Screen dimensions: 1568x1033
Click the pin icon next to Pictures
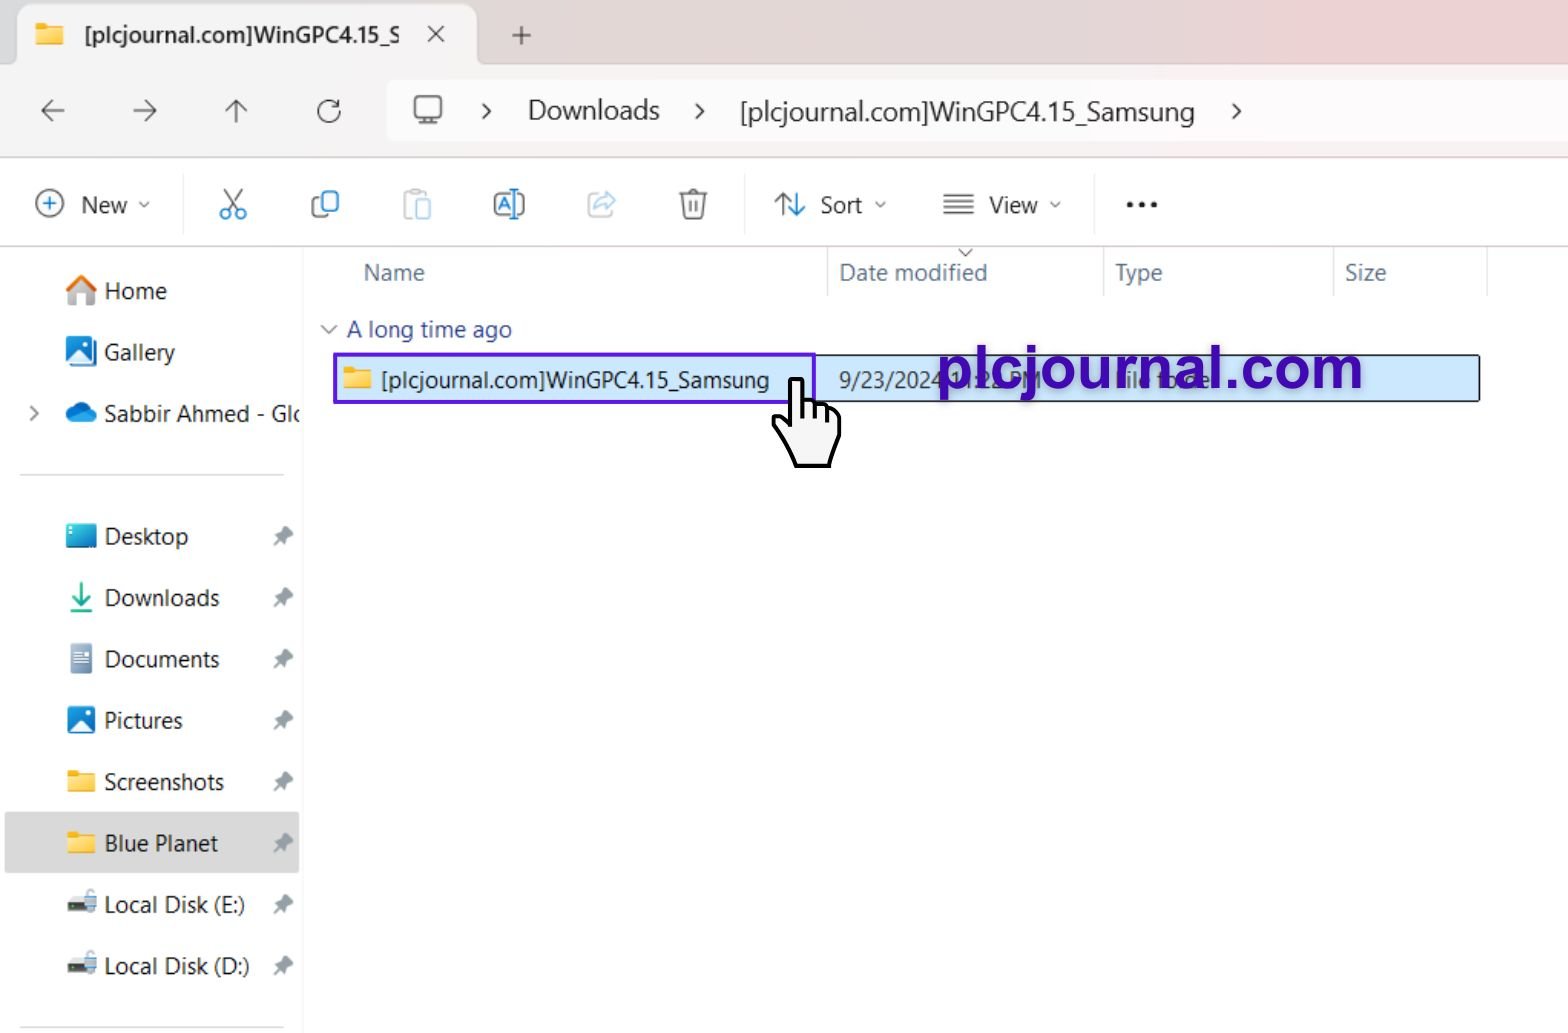click(283, 720)
